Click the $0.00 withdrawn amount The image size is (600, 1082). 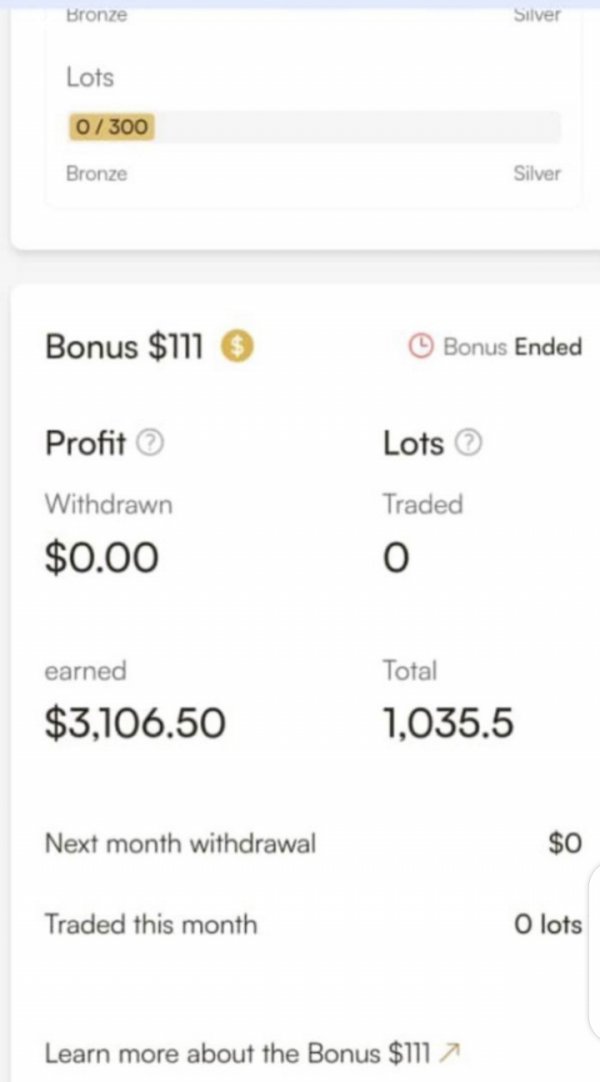pyautogui.click(x=101, y=557)
